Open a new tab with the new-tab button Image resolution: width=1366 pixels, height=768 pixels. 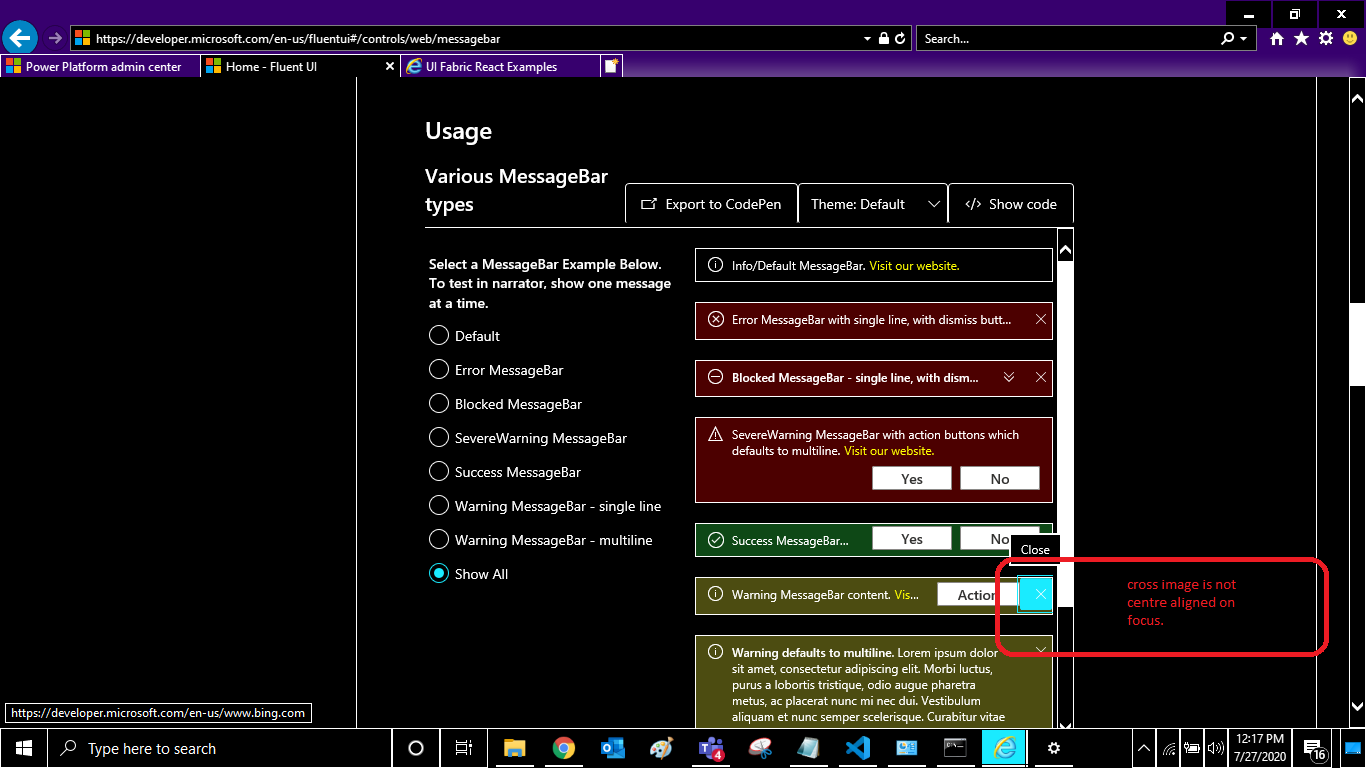[611, 66]
